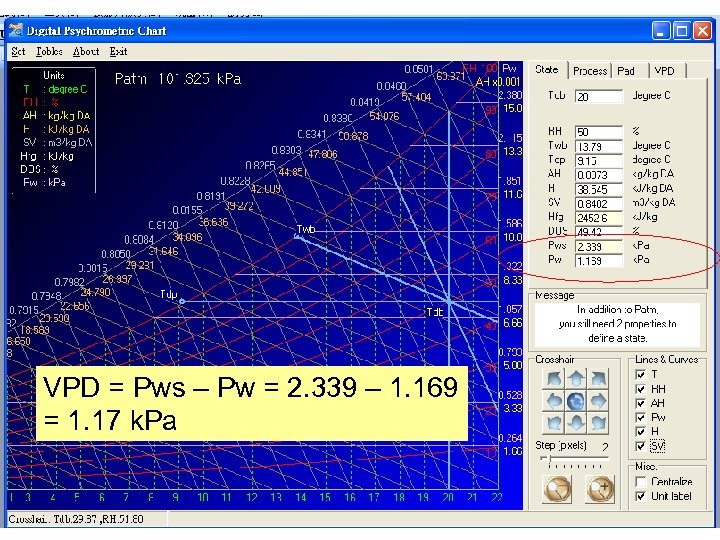Screen dimensions: 720x540
Task: Move crosshair up with the up arrow
Action: pyautogui.click(x=575, y=379)
